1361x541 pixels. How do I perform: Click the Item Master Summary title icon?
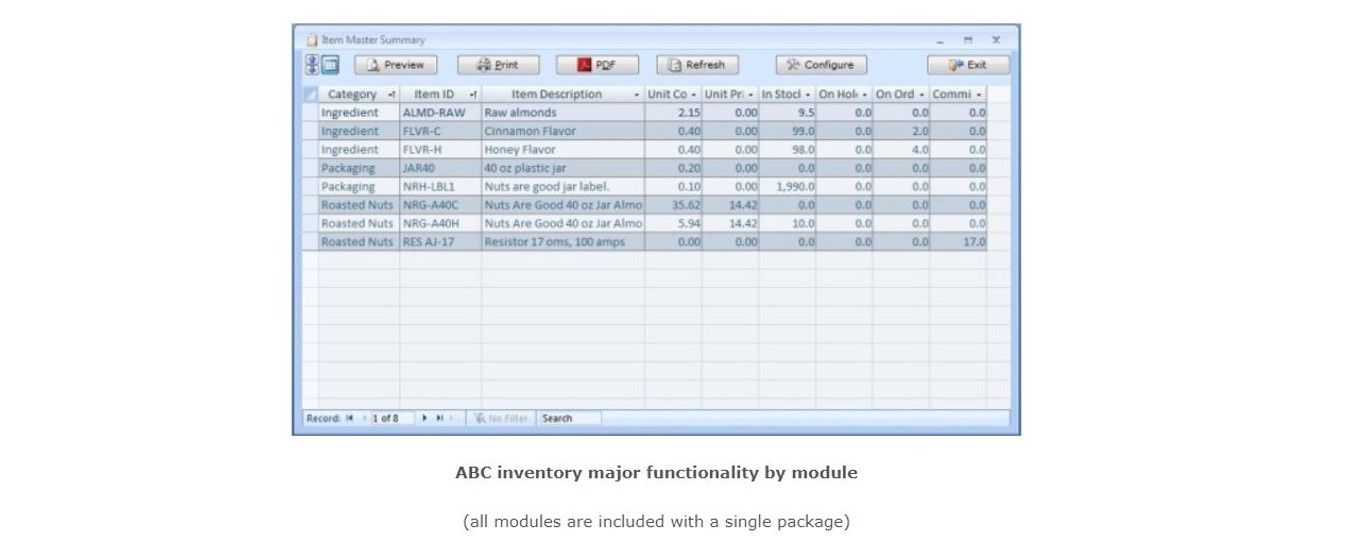(x=312, y=40)
